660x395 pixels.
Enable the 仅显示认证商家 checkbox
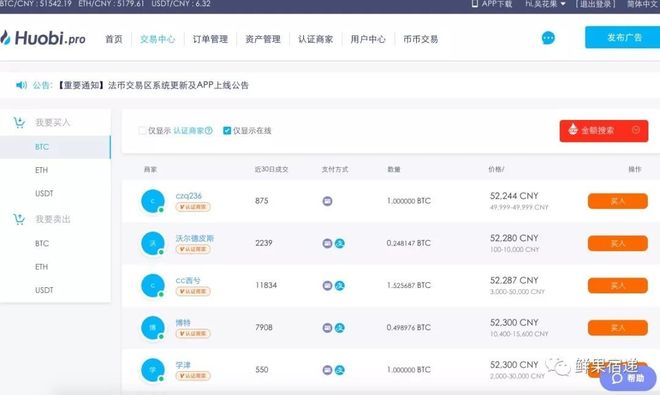point(142,131)
